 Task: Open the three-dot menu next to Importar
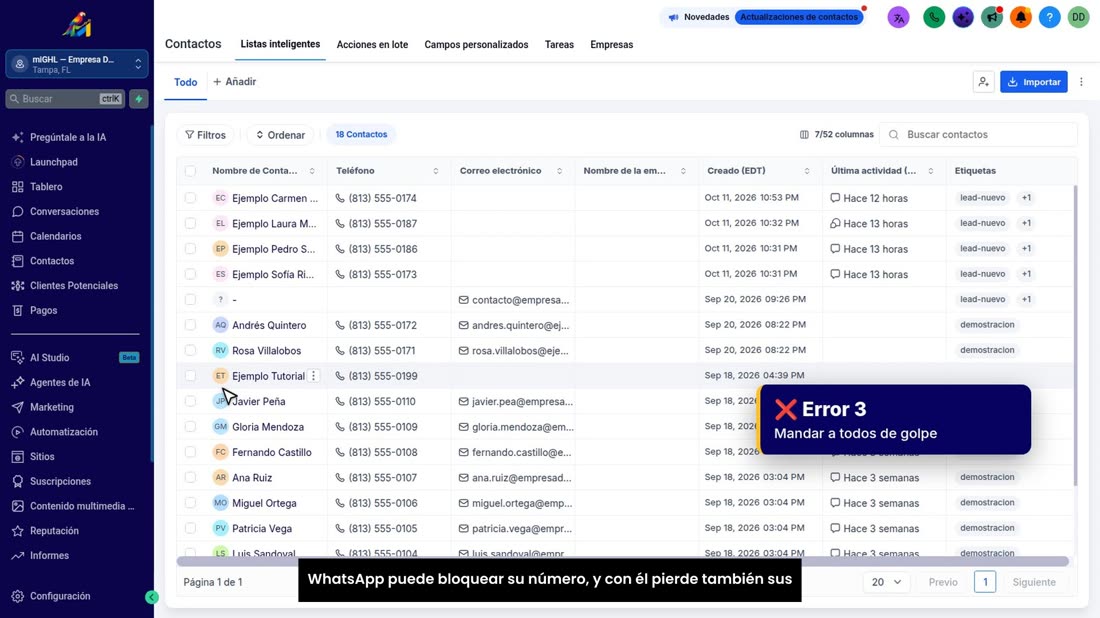click(x=1081, y=82)
